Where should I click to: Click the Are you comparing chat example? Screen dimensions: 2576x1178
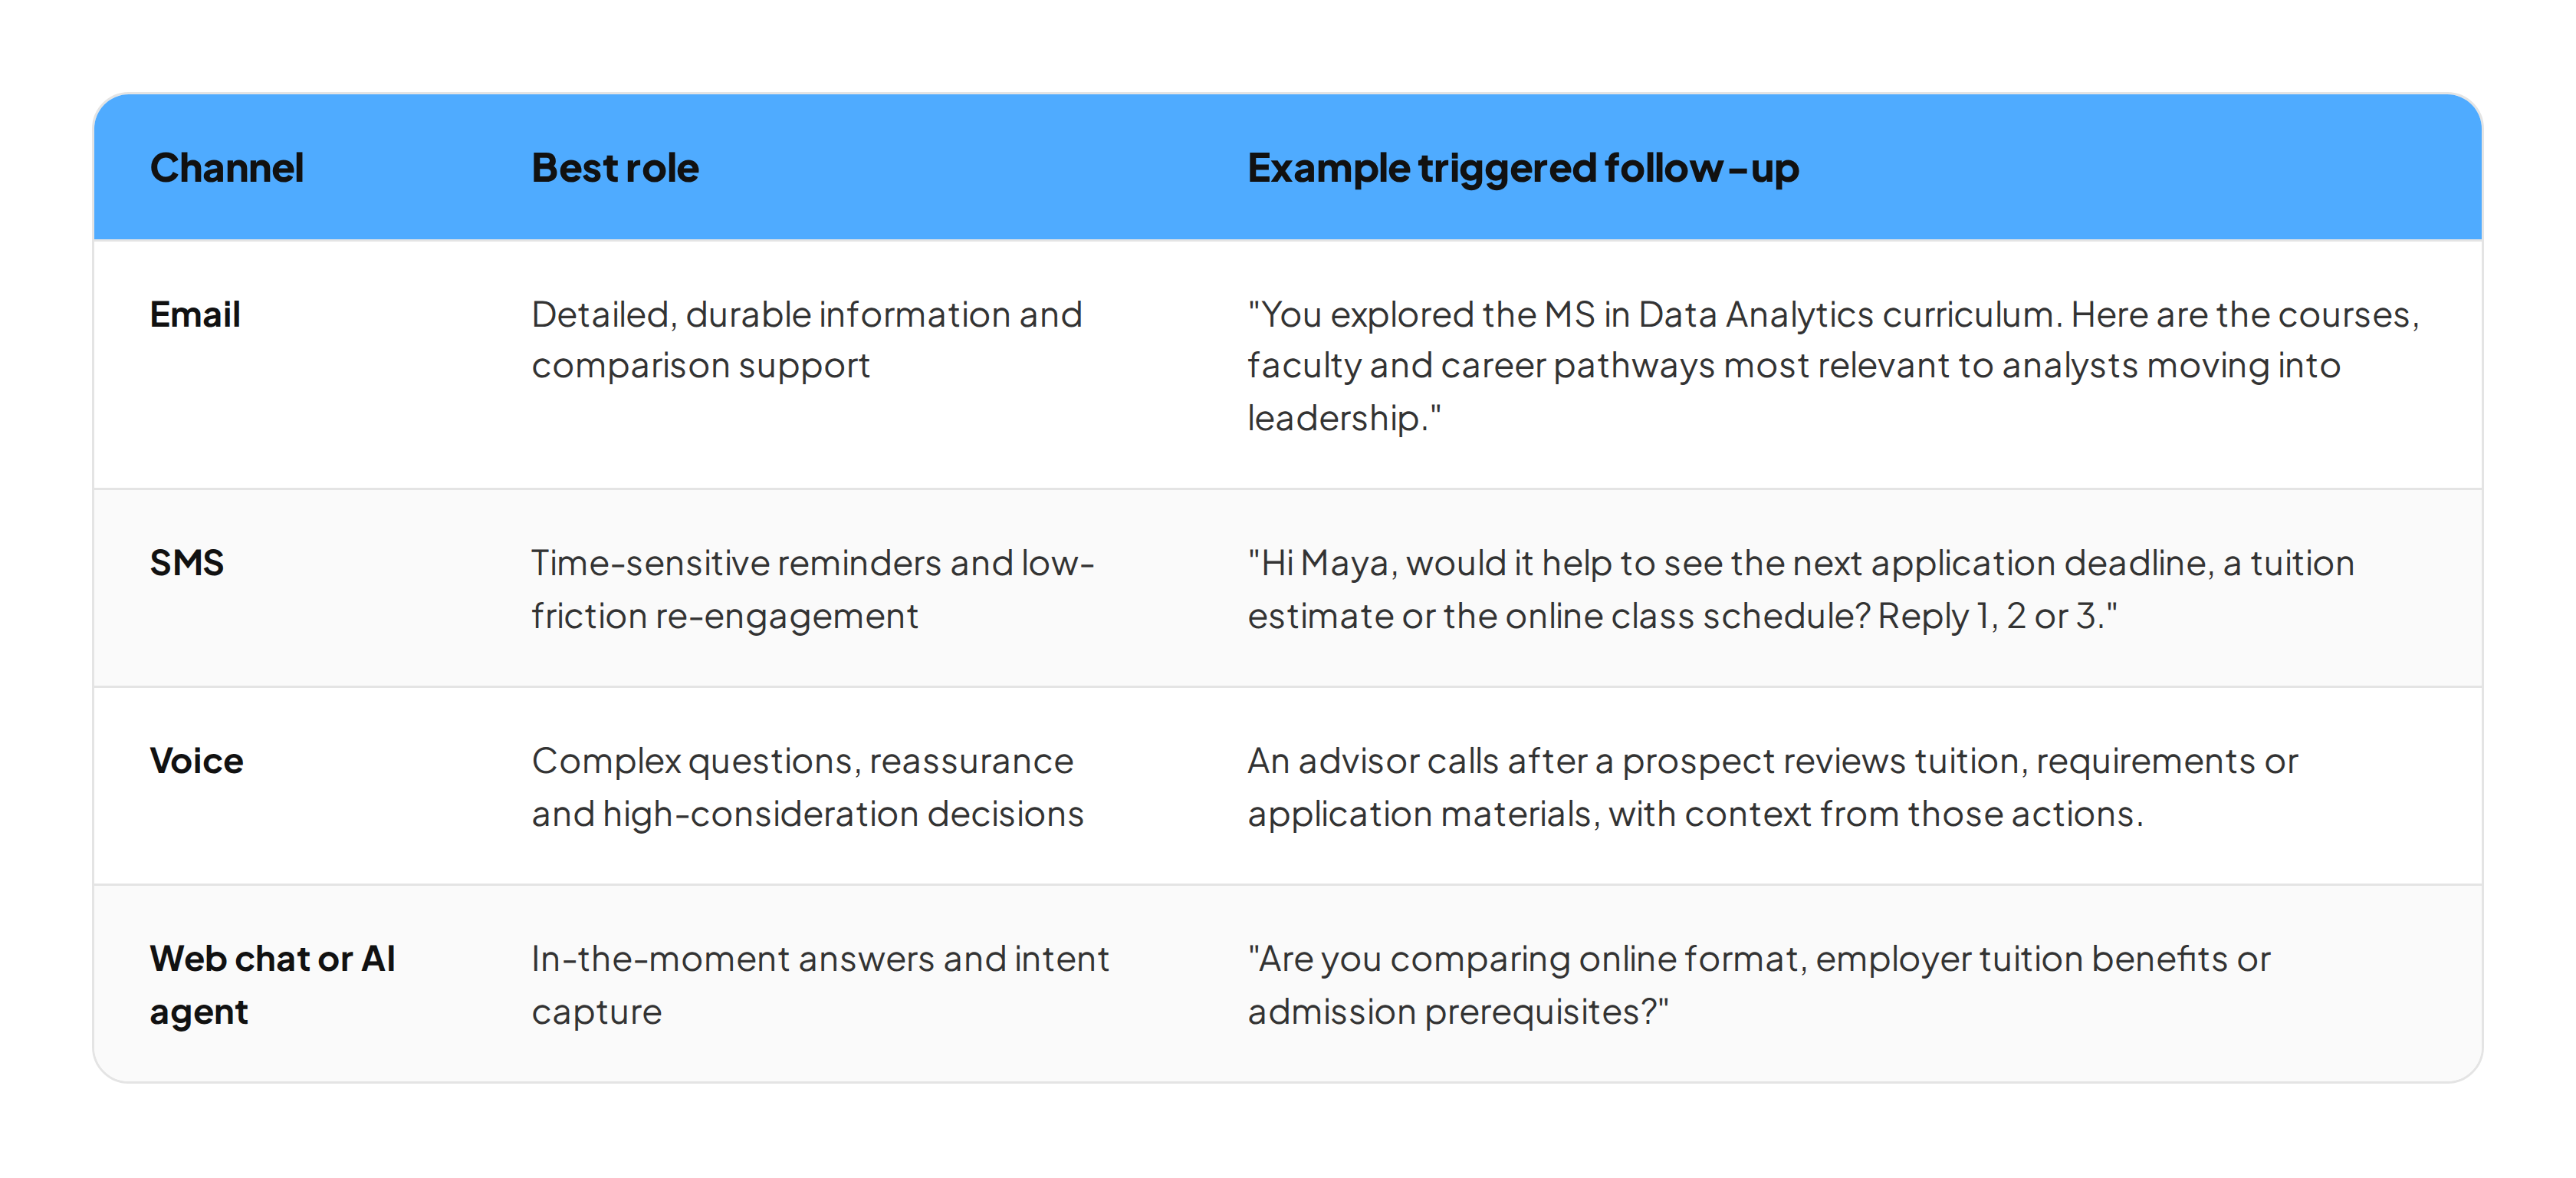click(x=1758, y=985)
